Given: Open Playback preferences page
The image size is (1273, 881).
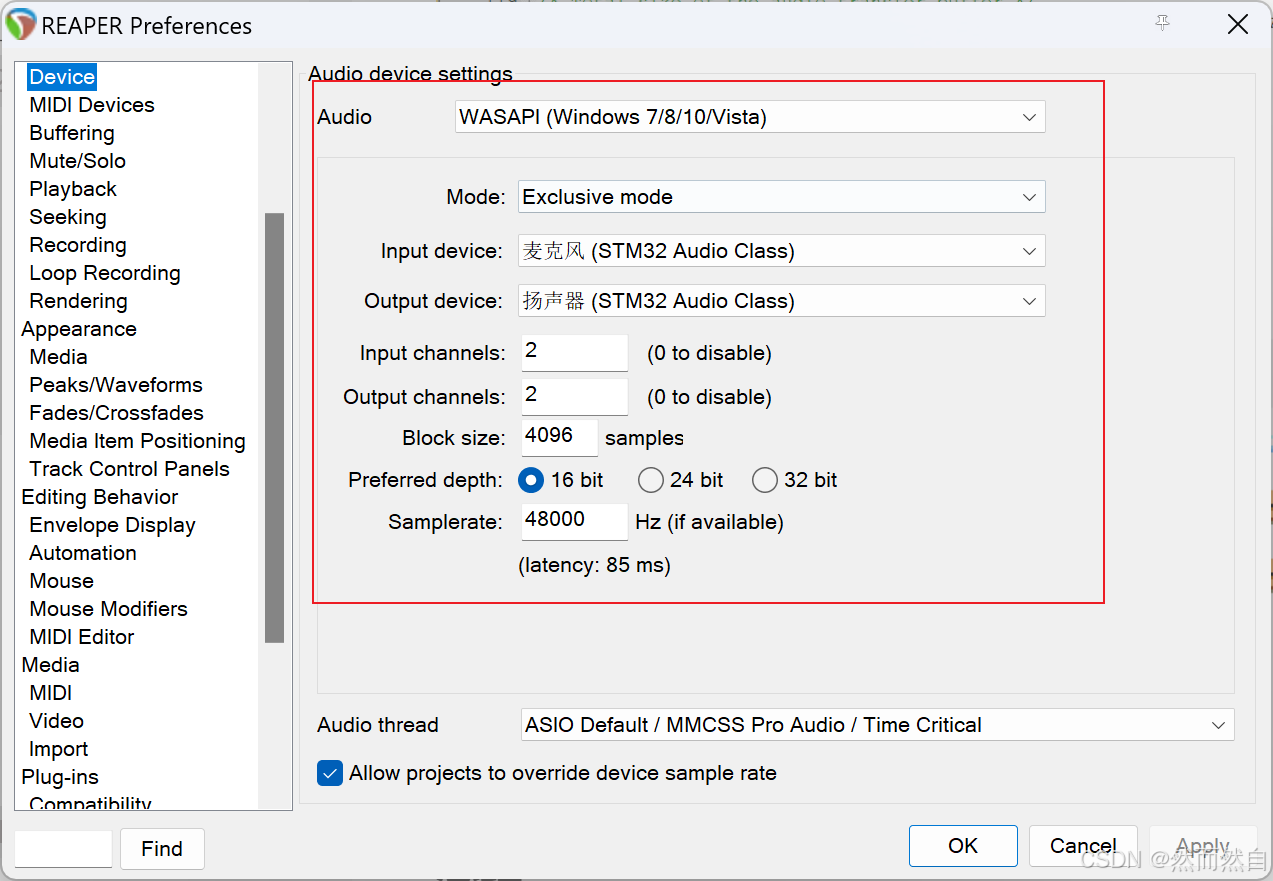Looking at the screenshot, I should click(x=73, y=189).
